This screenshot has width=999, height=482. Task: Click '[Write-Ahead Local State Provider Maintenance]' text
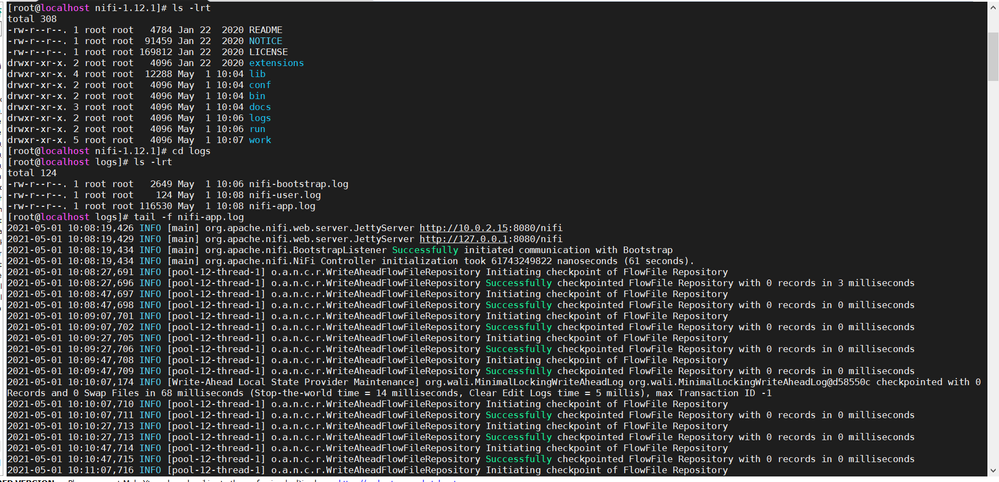(294, 382)
